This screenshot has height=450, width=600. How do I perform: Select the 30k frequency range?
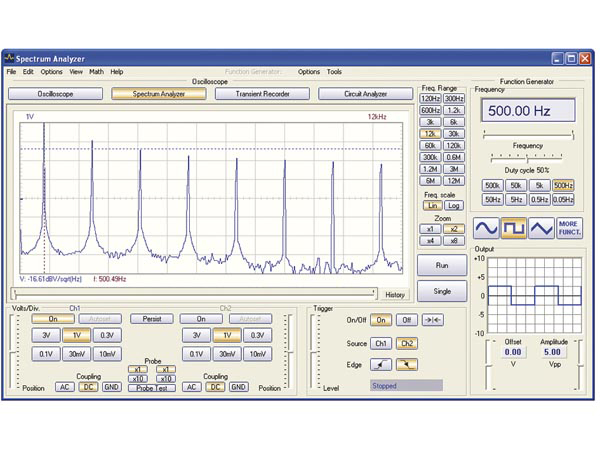pyautogui.click(x=454, y=134)
